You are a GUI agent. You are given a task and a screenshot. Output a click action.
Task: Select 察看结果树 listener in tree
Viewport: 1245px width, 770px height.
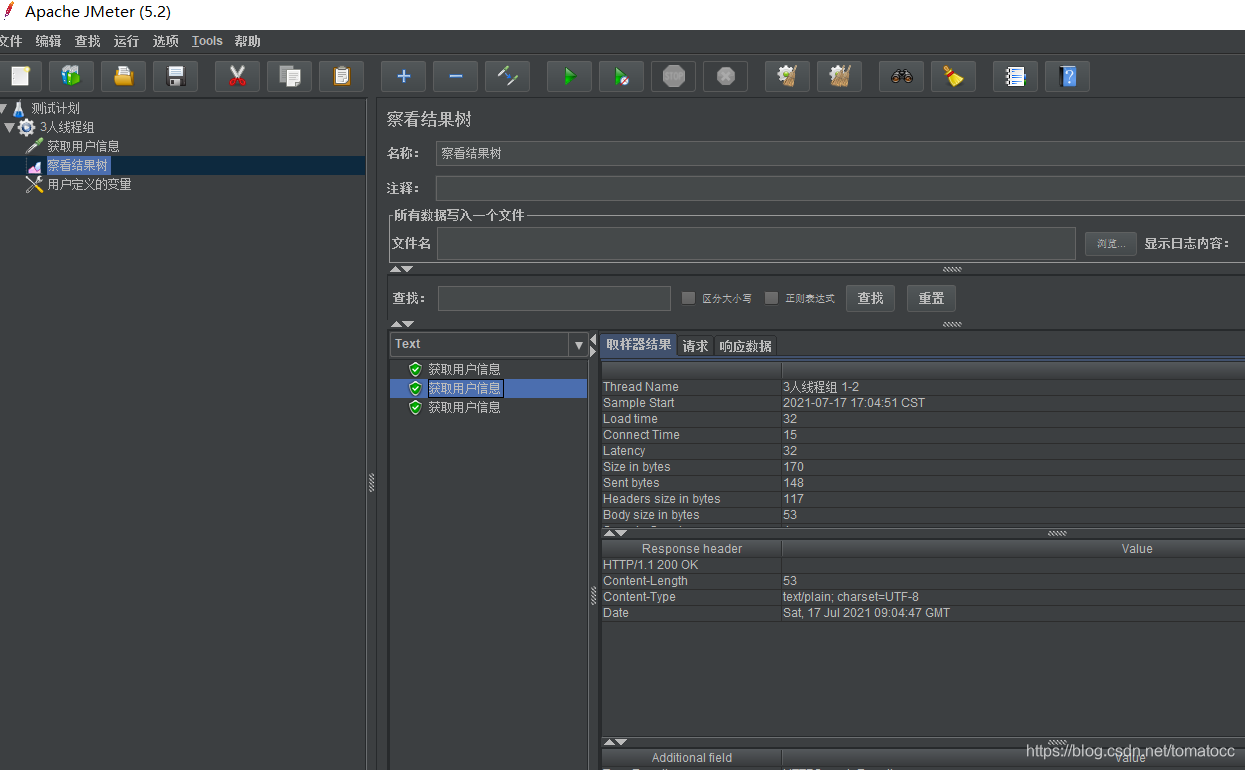click(x=77, y=165)
